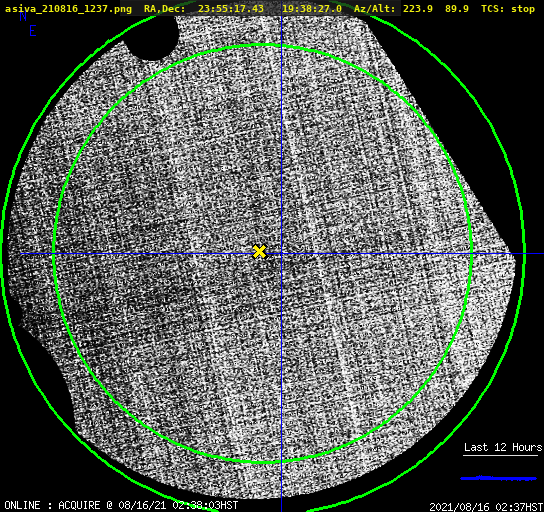The image size is (544, 512).
Task: Click the RA,Dec label in header
Action: [165, 9]
